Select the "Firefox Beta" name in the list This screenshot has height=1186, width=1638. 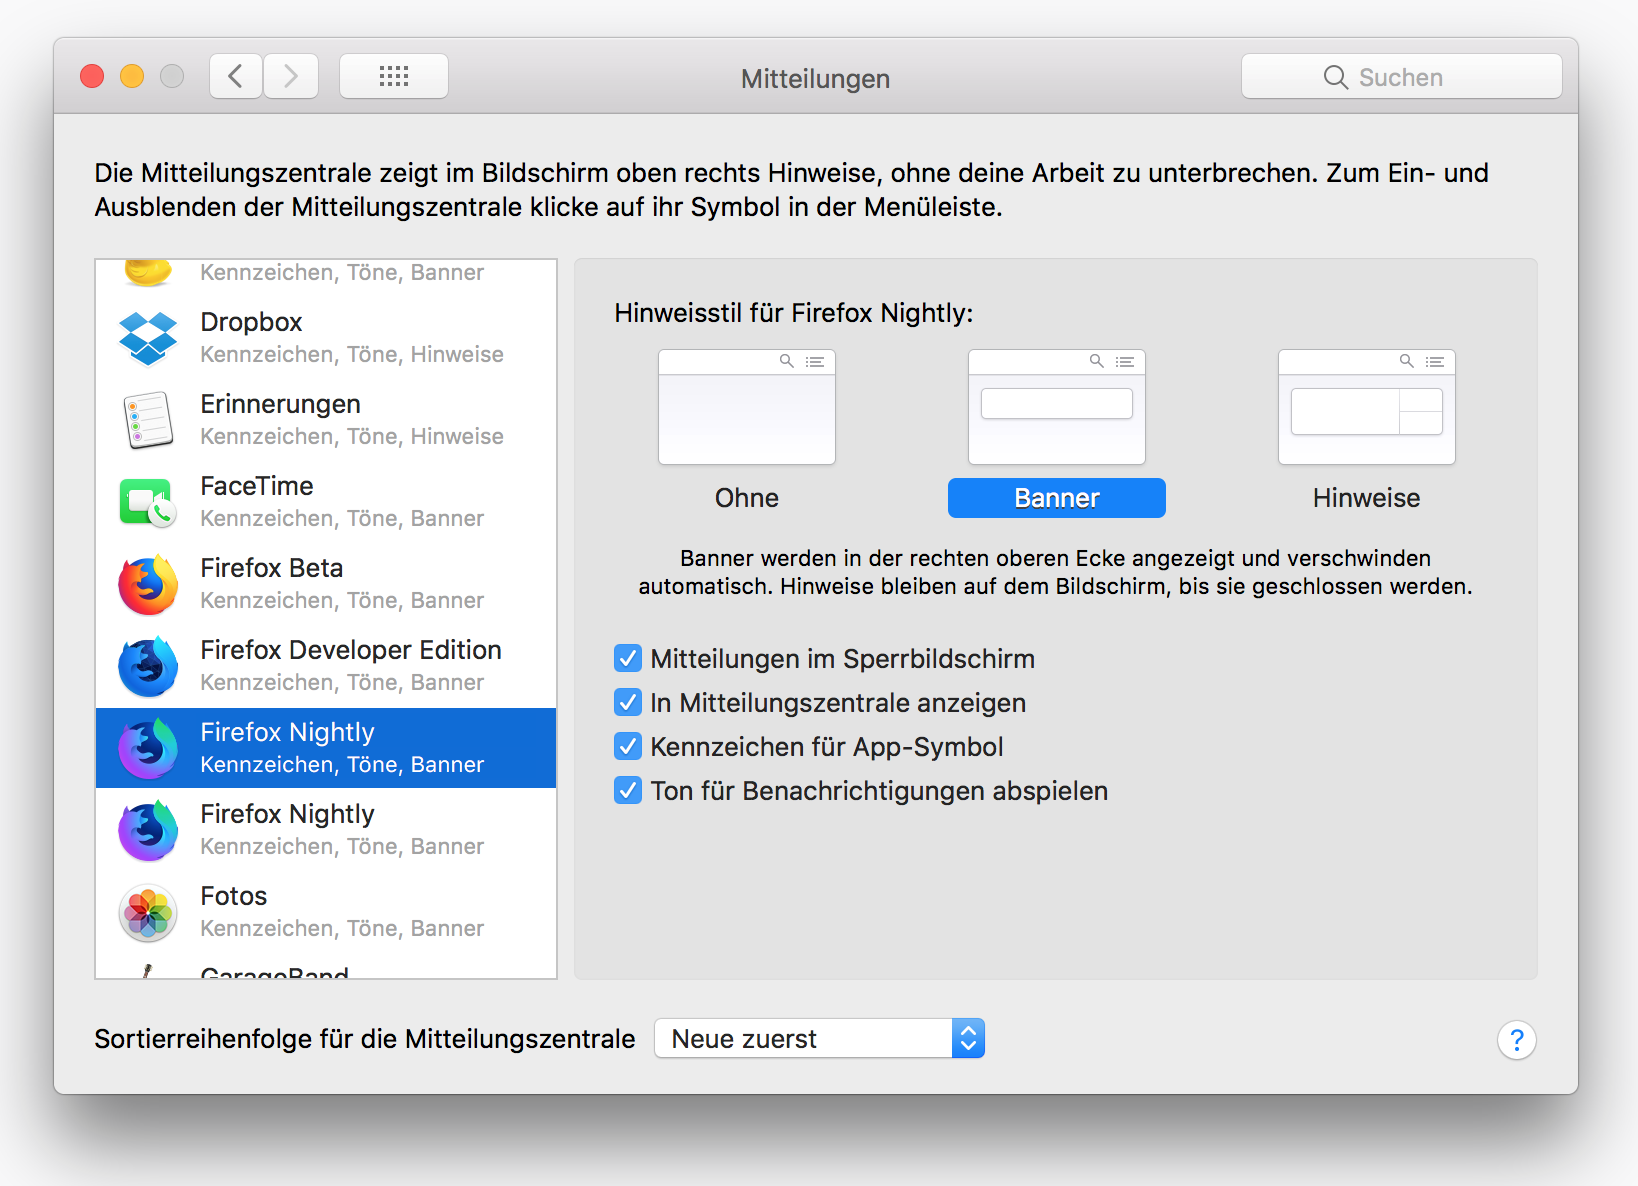[x=272, y=568]
